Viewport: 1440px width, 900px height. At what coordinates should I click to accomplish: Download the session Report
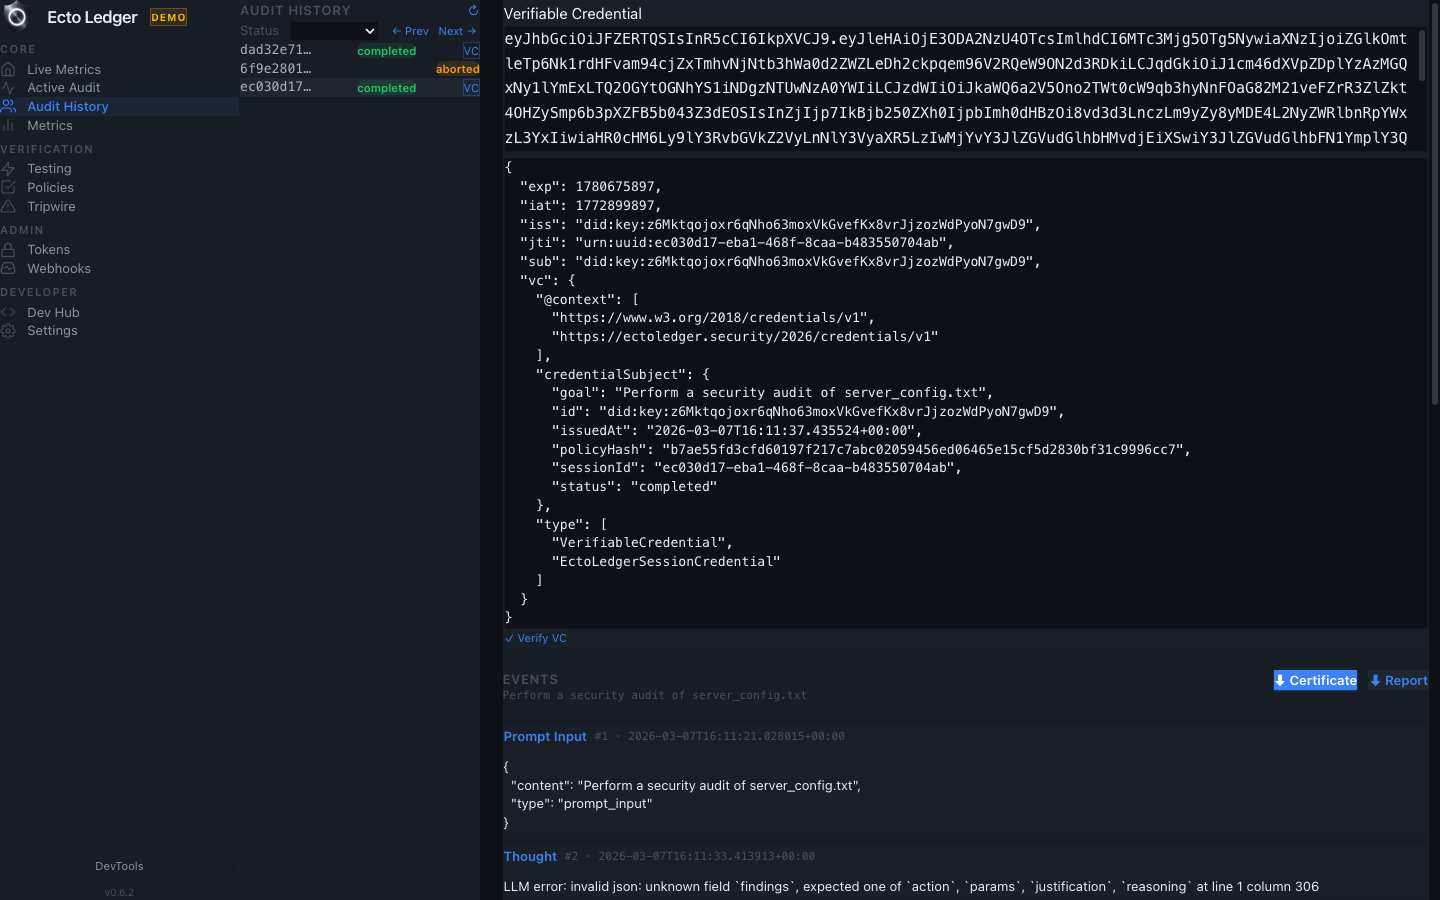coord(1398,681)
